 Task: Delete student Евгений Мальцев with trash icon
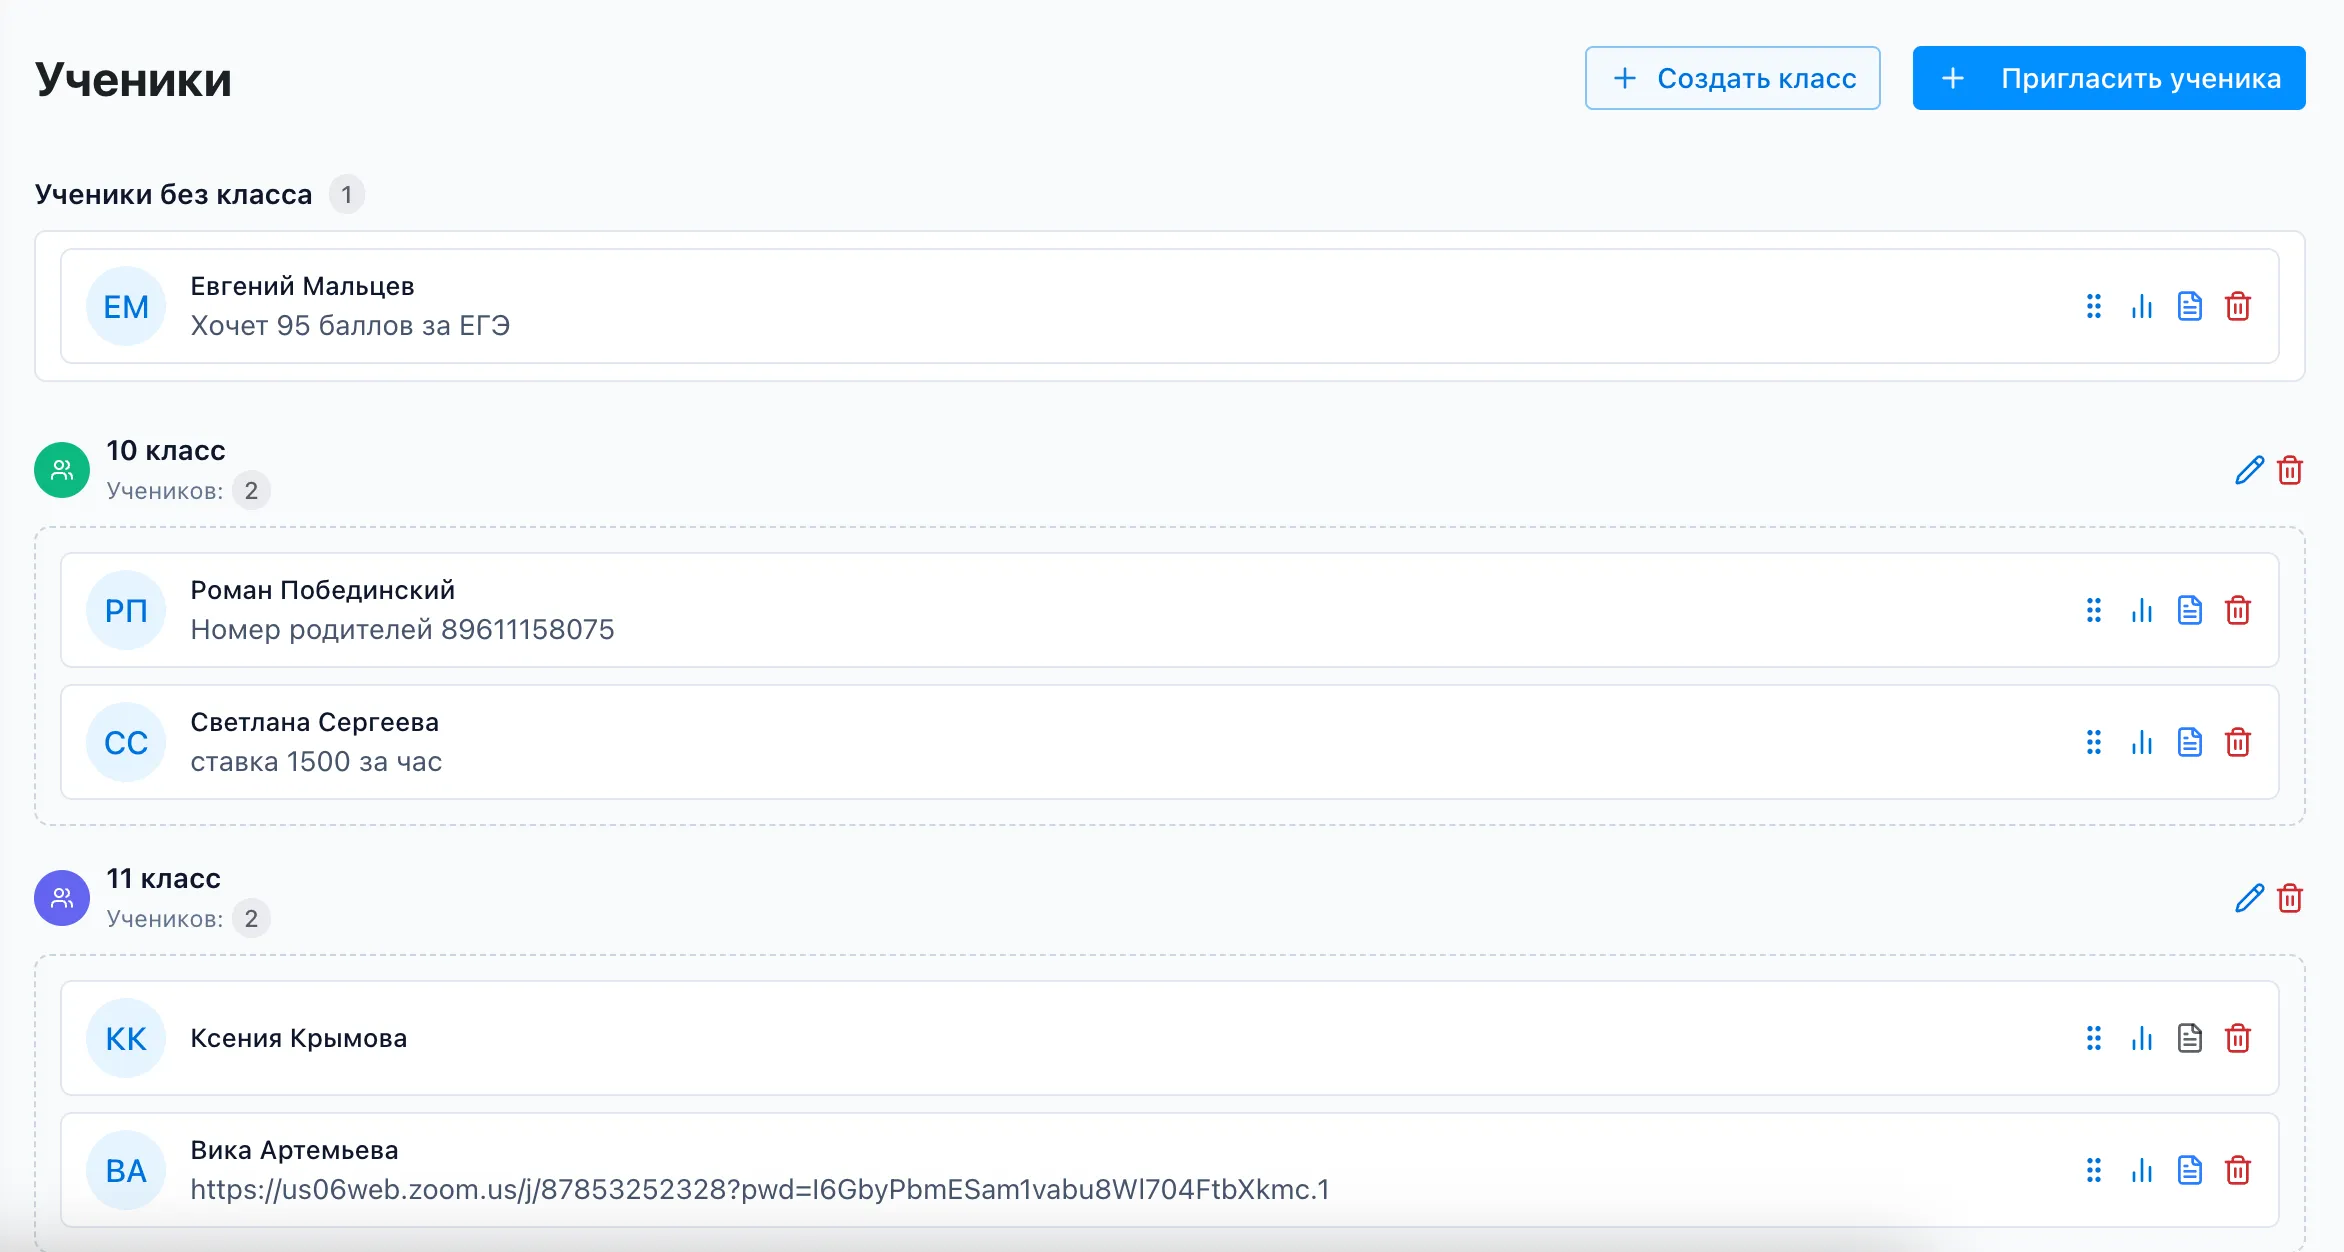[x=2238, y=306]
